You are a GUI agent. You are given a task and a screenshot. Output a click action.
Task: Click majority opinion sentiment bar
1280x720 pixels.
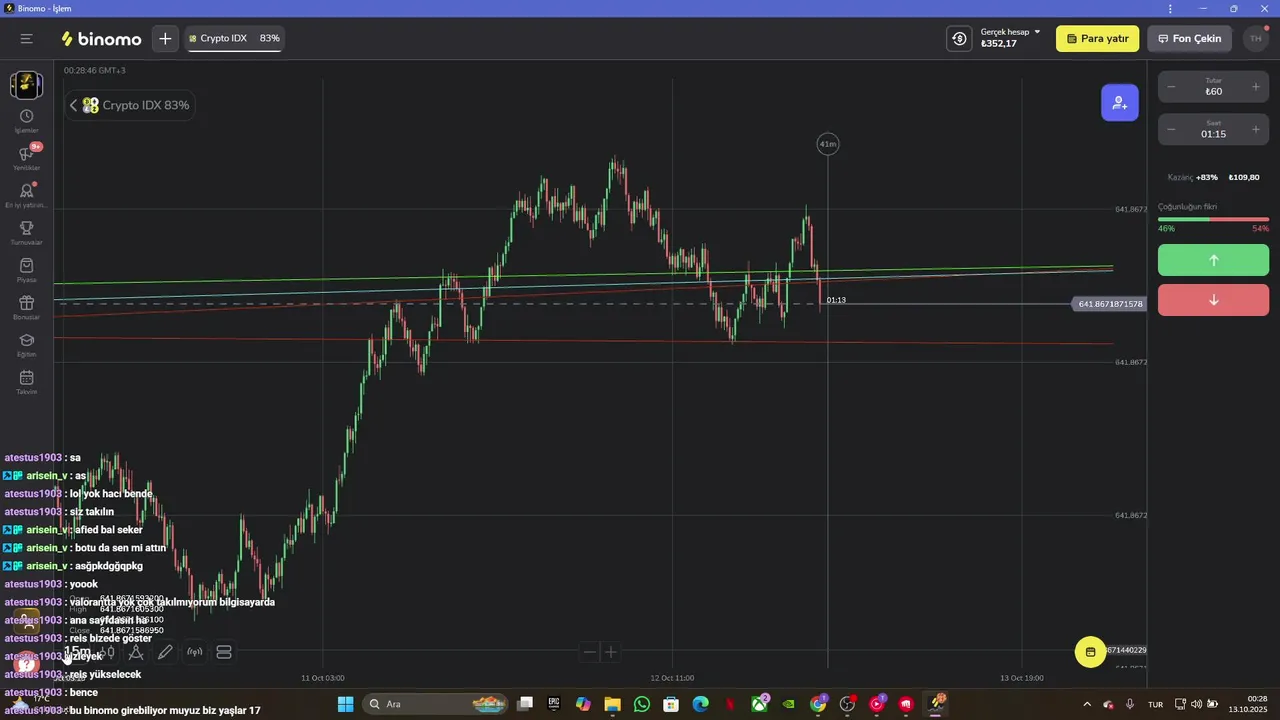[x=1213, y=219]
